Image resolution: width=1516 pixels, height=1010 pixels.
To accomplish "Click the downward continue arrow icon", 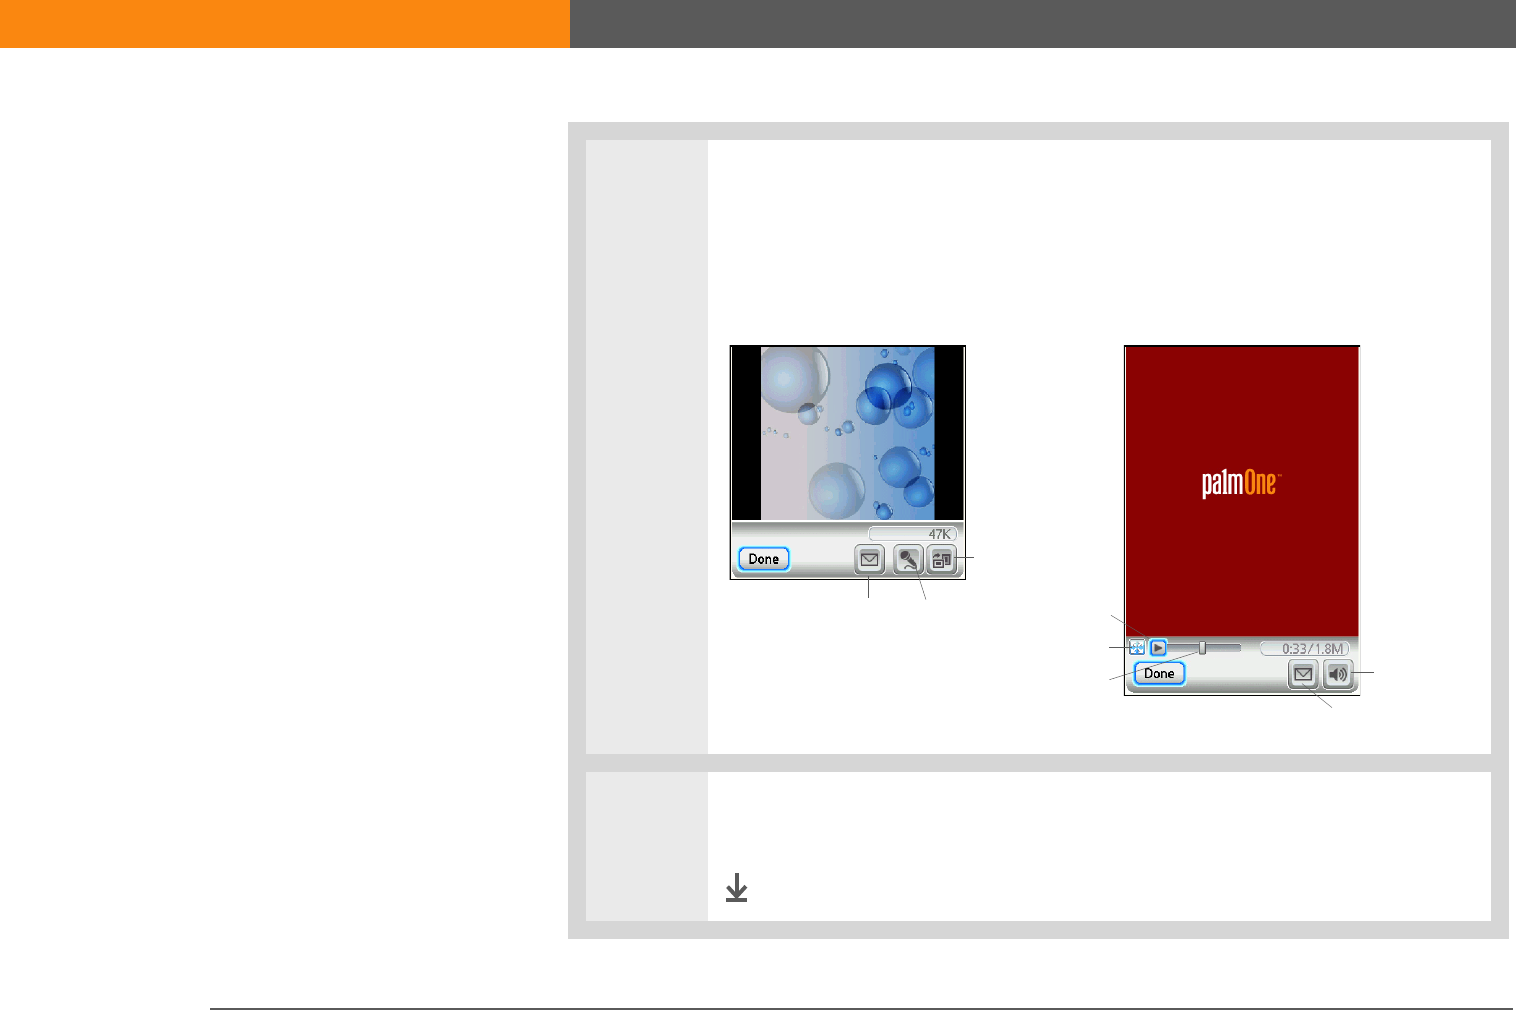I will 737,887.
